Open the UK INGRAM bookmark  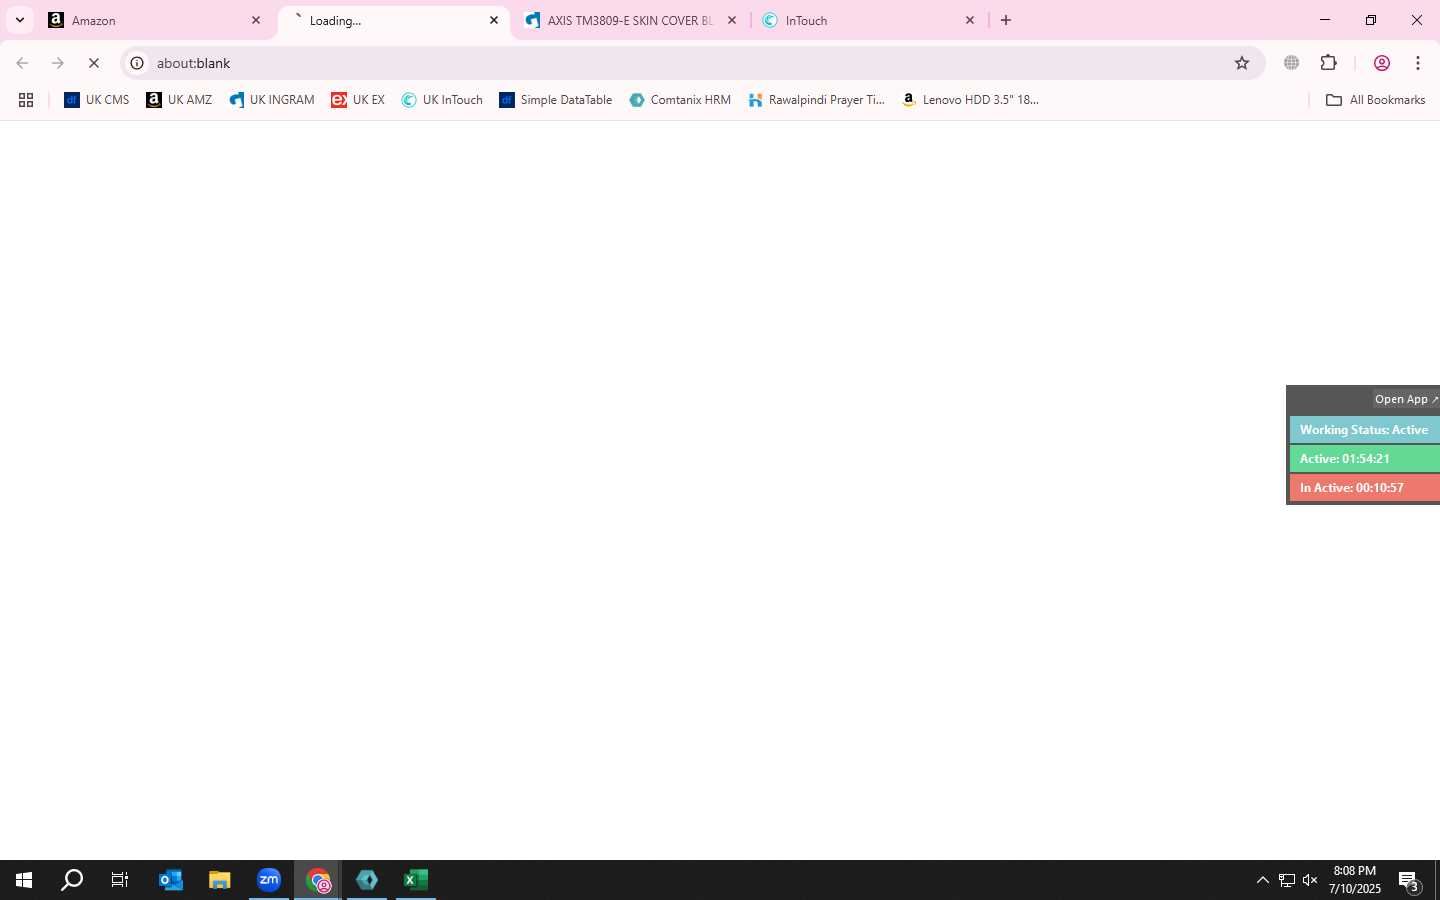pyautogui.click(x=272, y=100)
